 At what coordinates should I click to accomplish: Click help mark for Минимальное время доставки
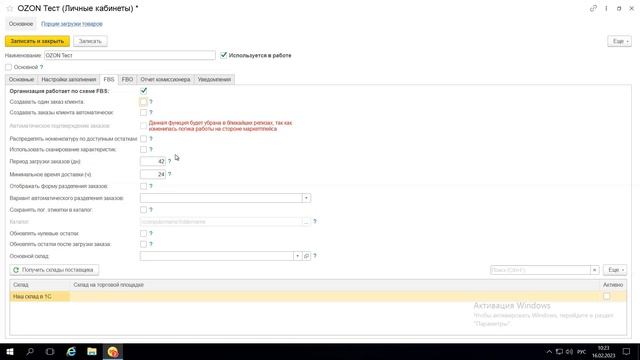pos(169,174)
